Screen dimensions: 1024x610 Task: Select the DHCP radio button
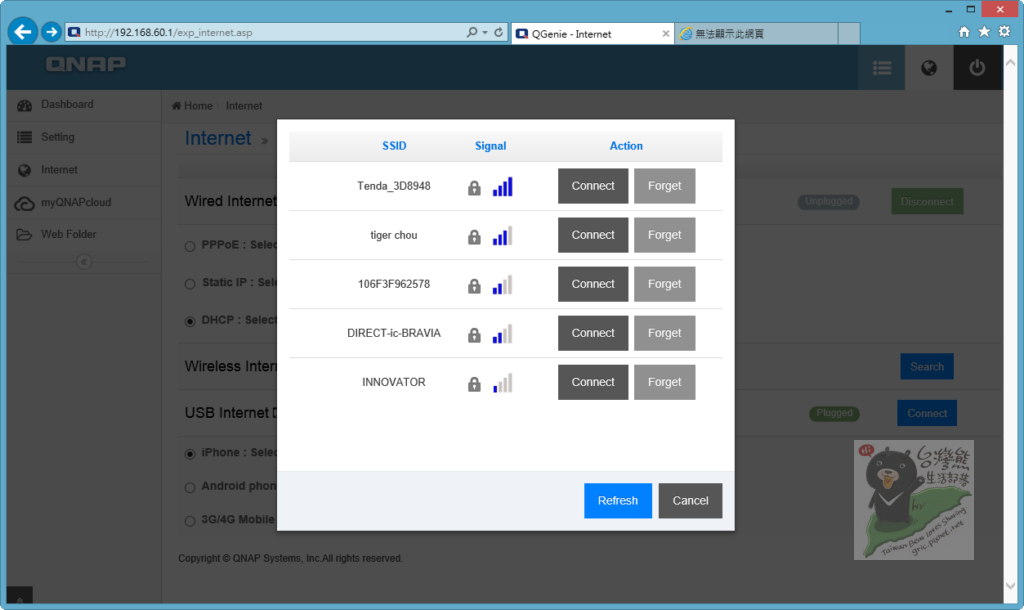click(190, 321)
